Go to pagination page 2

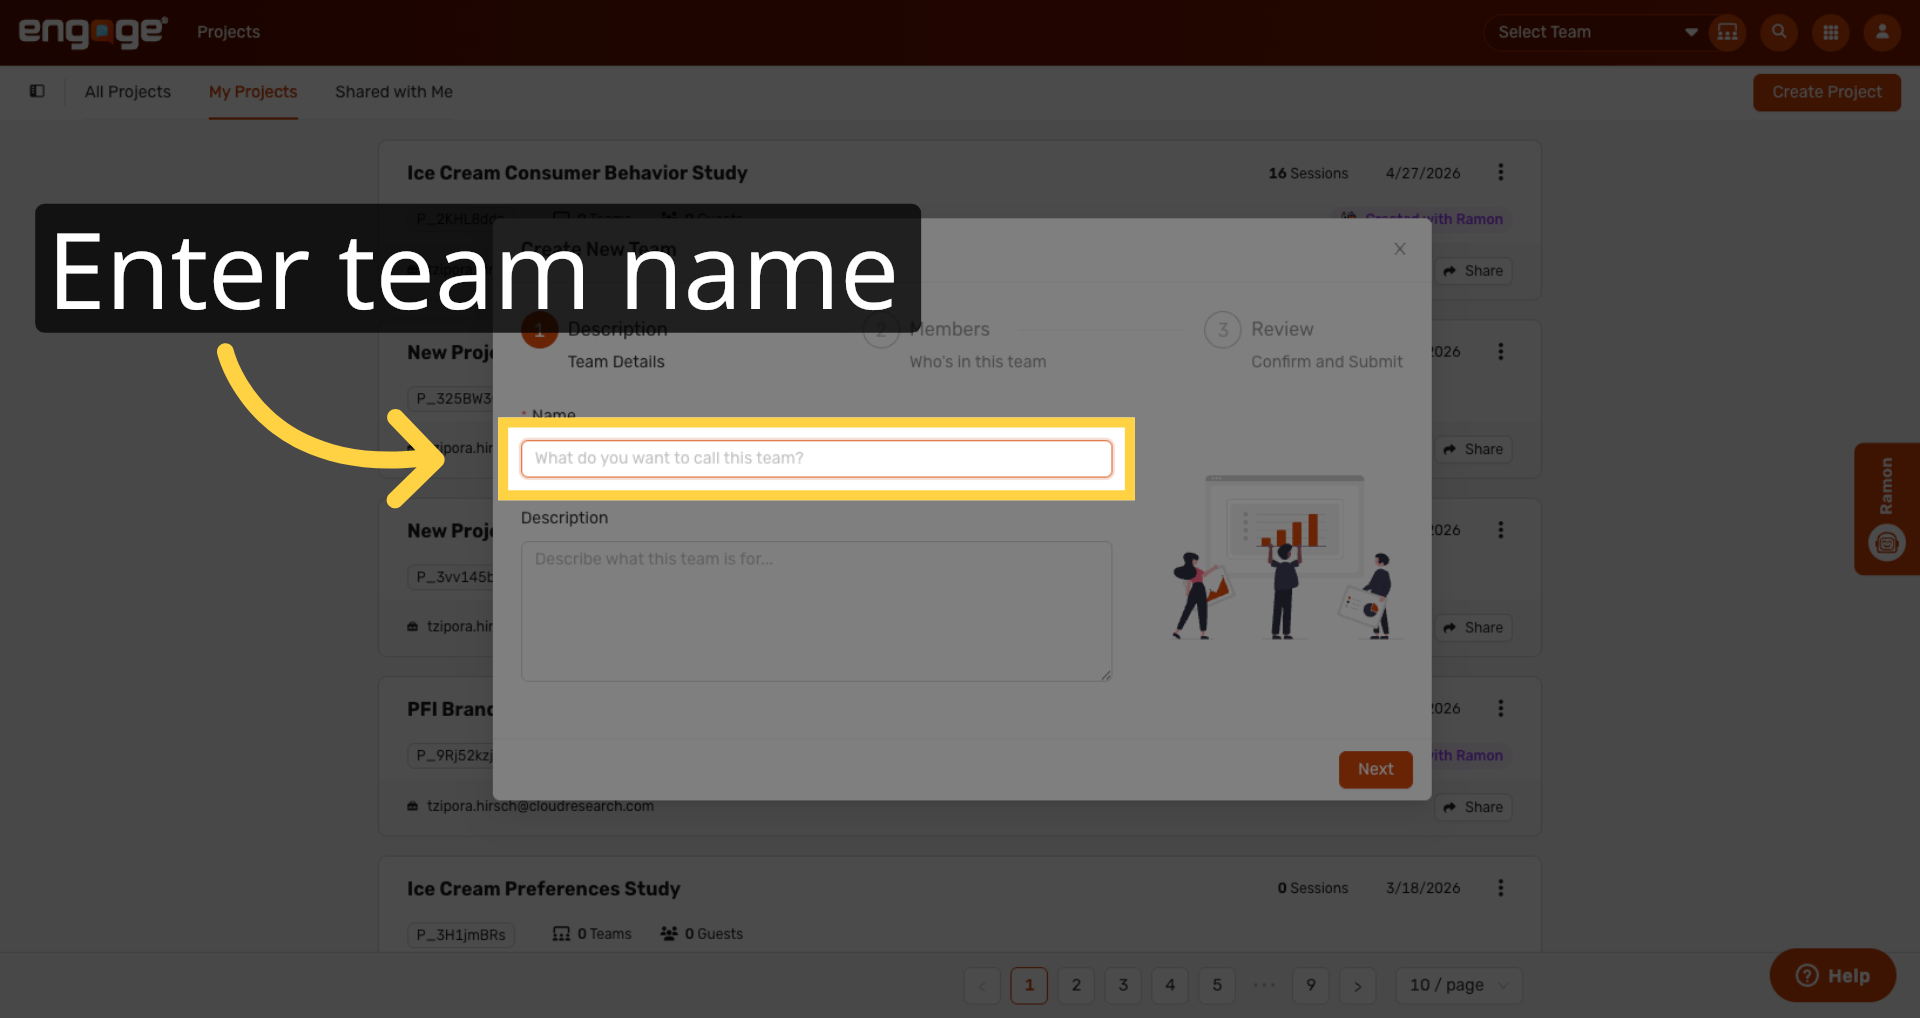(1076, 985)
